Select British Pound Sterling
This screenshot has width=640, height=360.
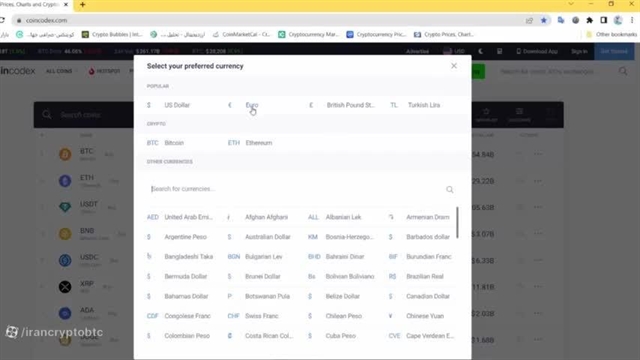tap(350, 105)
